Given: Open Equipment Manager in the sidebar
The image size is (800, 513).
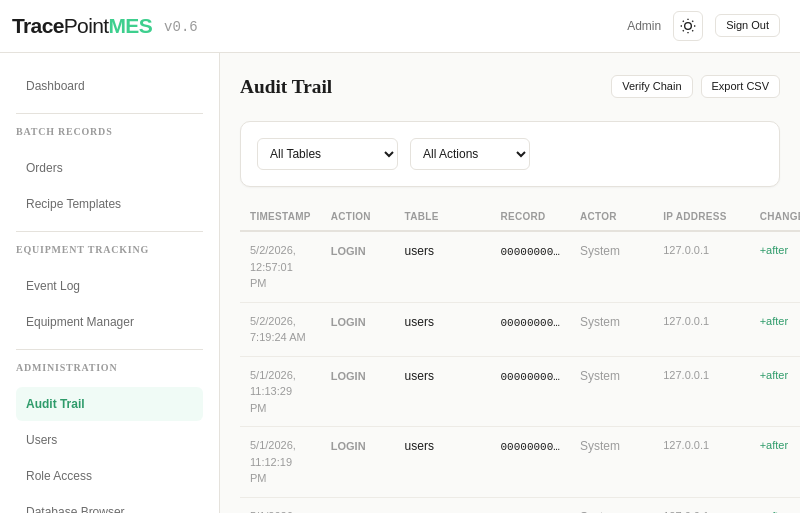Looking at the screenshot, I should [x=109, y=322].
